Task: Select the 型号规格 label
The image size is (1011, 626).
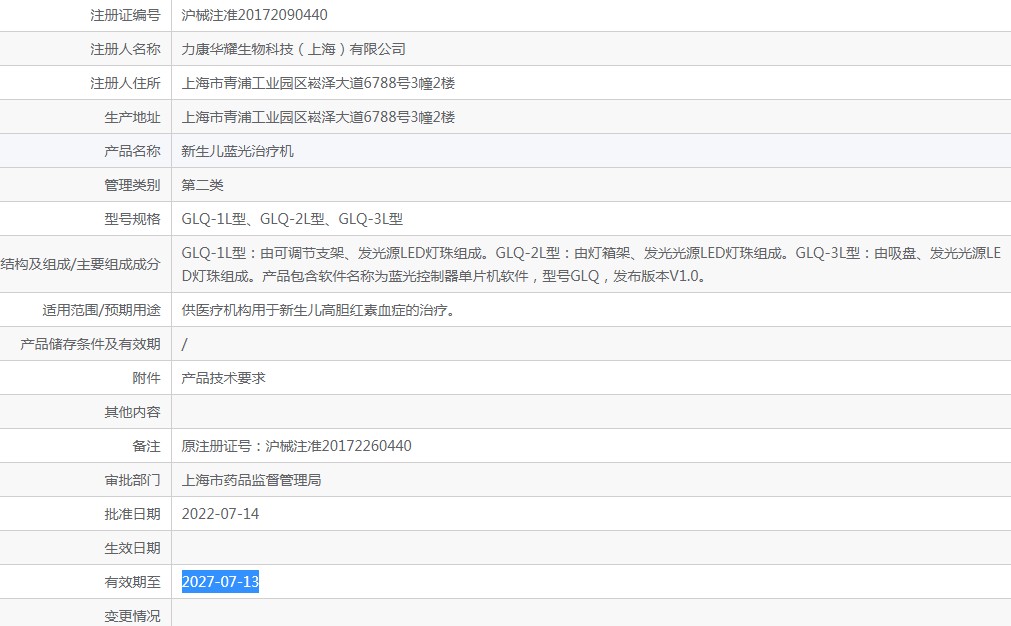Action: point(132,219)
